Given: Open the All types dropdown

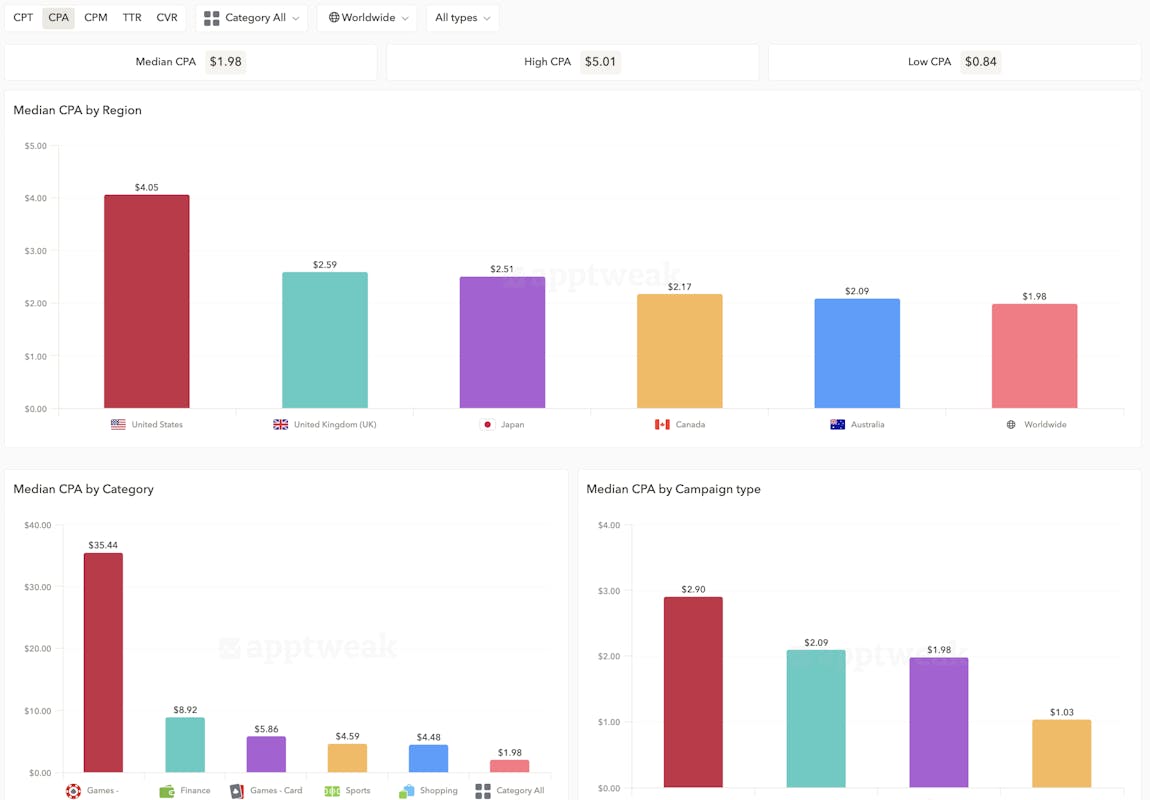Looking at the screenshot, I should (x=462, y=18).
